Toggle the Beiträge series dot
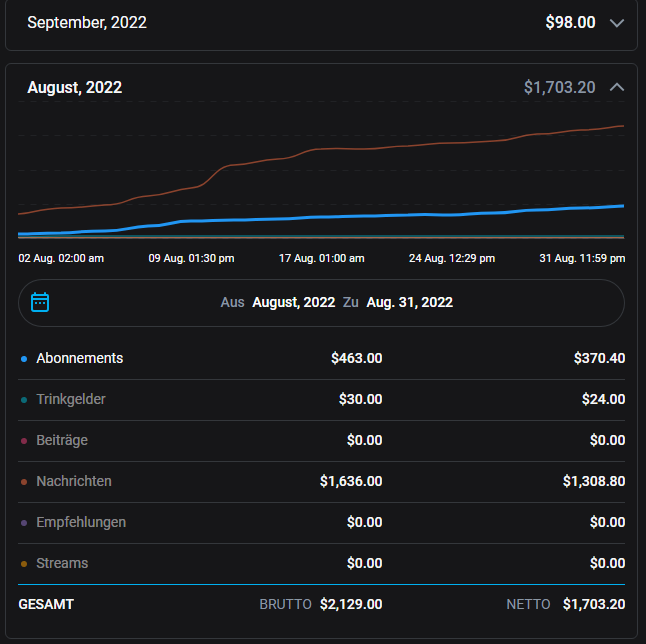 pyautogui.click(x=23, y=440)
